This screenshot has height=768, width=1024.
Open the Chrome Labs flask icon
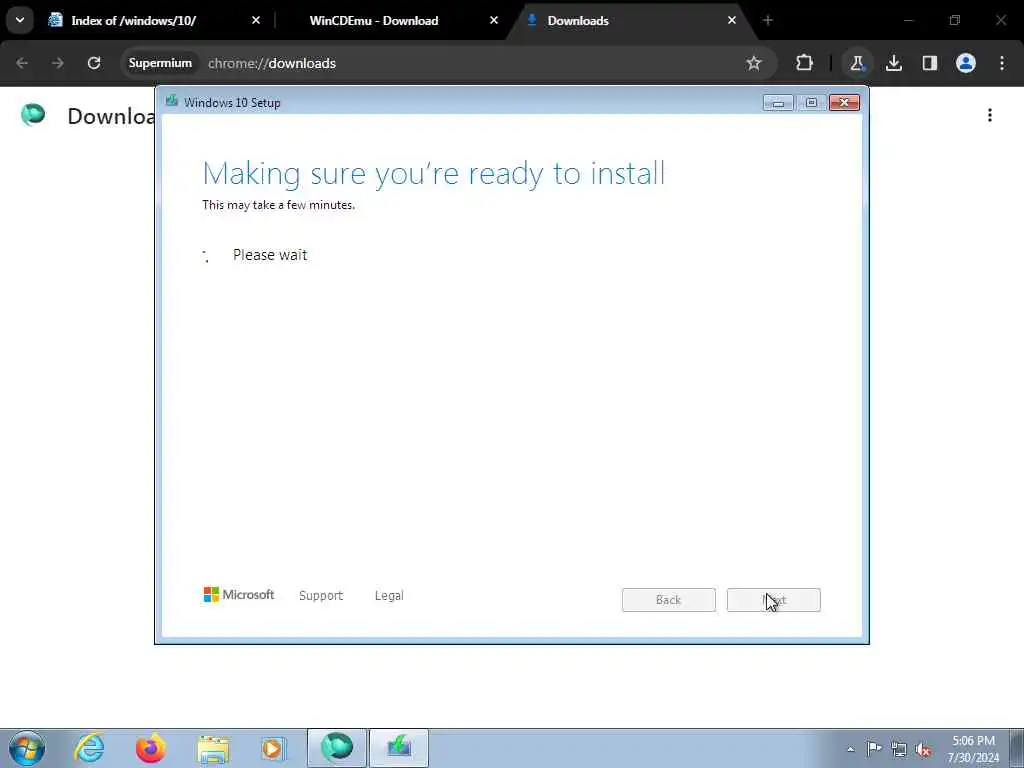[857, 63]
